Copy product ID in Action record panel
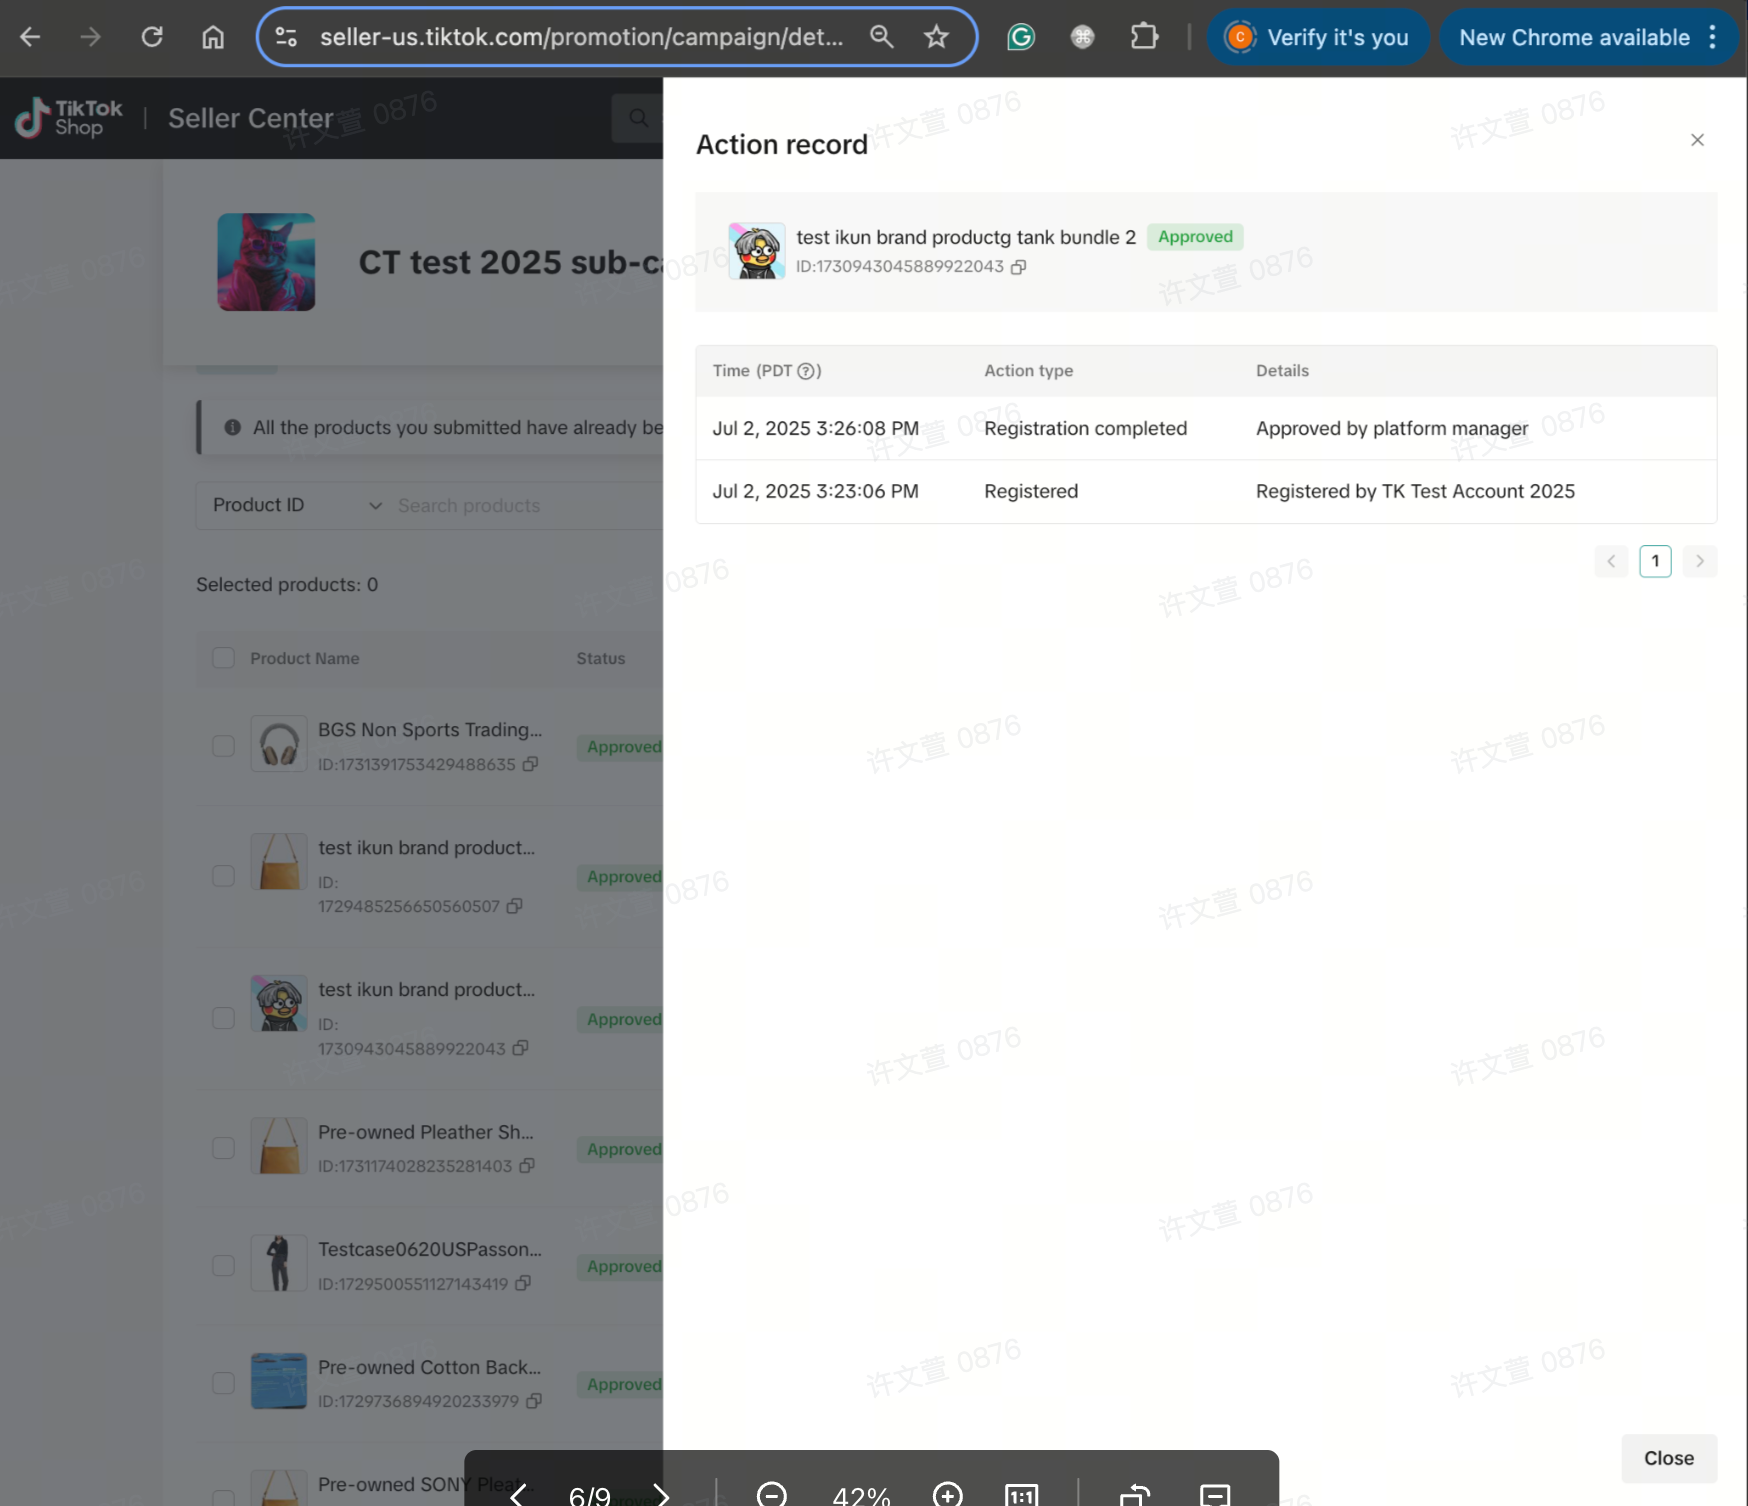The height and width of the screenshot is (1506, 1748). [1018, 267]
